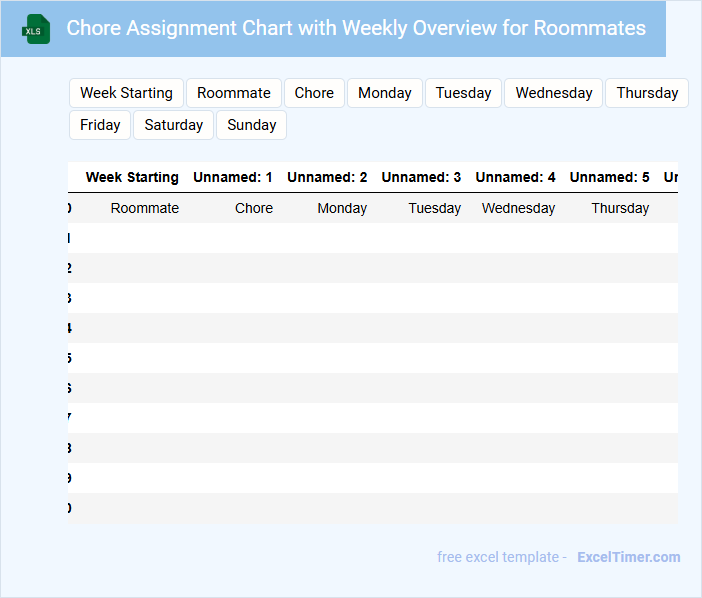
Task: Select the Unnamed: 2 column header
Action: click(x=327, y=177)
